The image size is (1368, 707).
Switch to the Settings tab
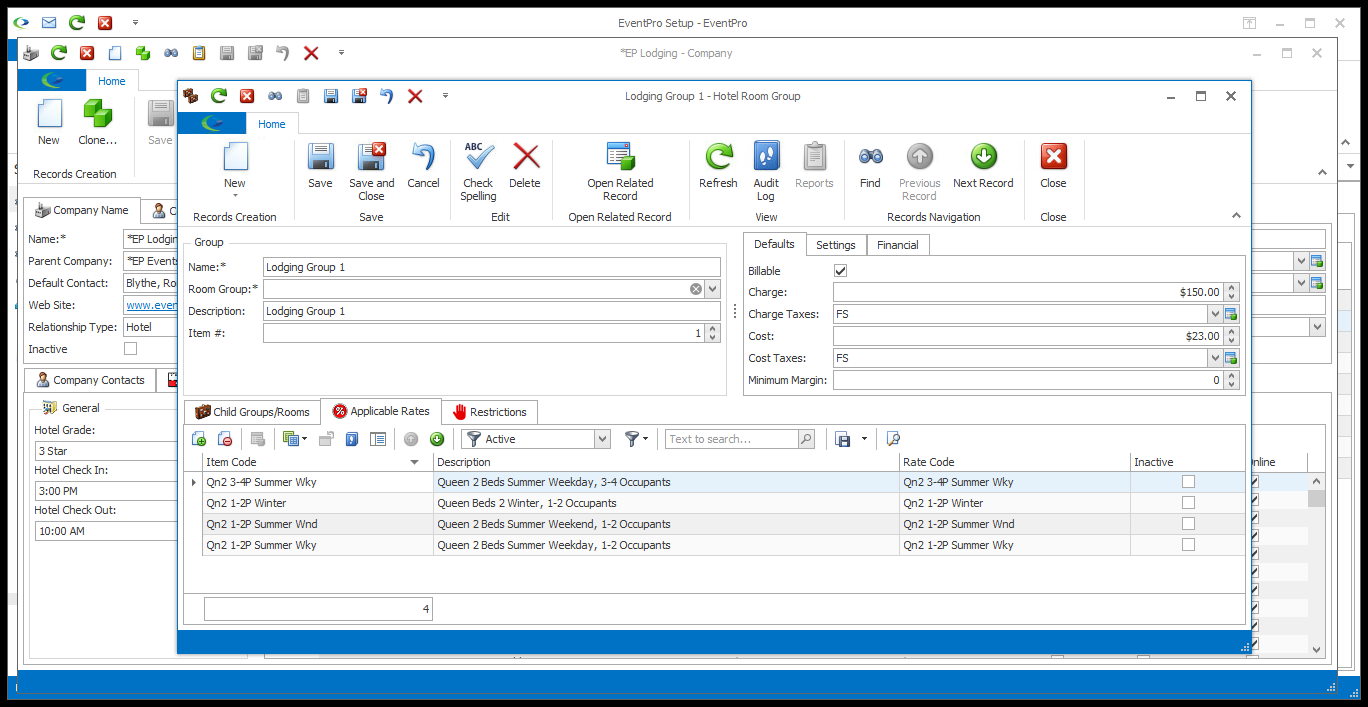click(x=835, y=245)
